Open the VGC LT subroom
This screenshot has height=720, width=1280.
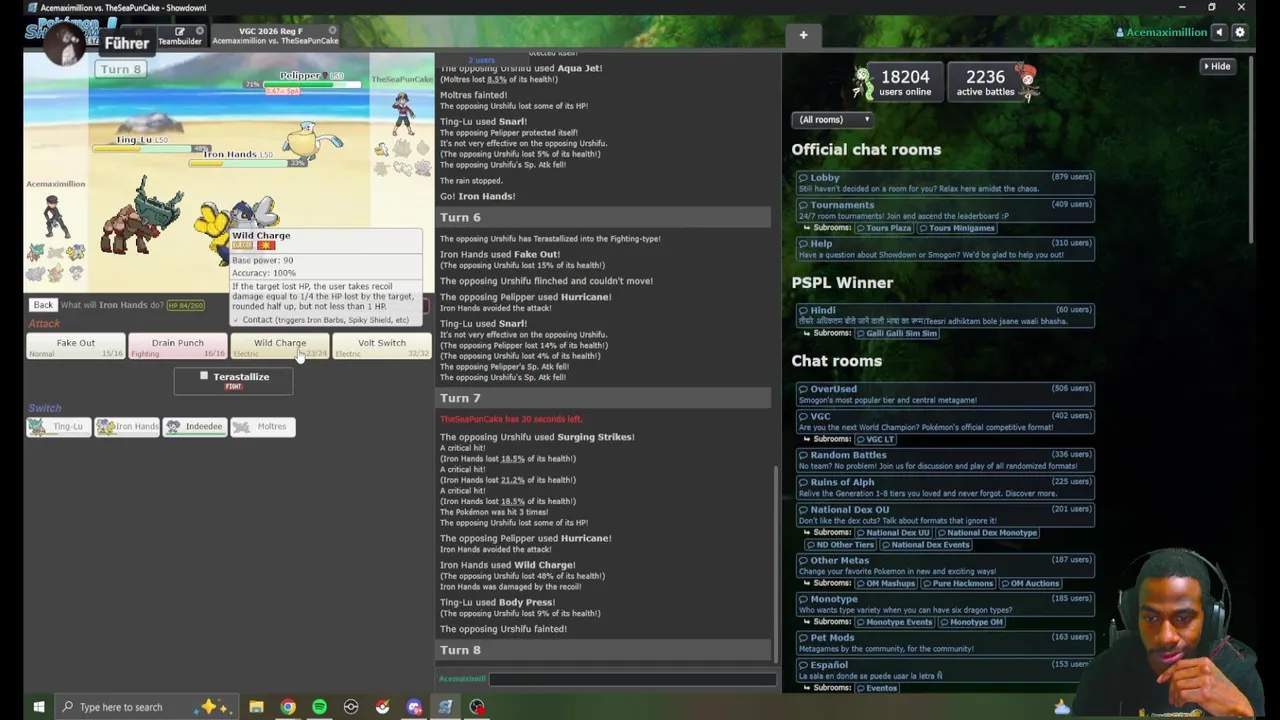875,439
